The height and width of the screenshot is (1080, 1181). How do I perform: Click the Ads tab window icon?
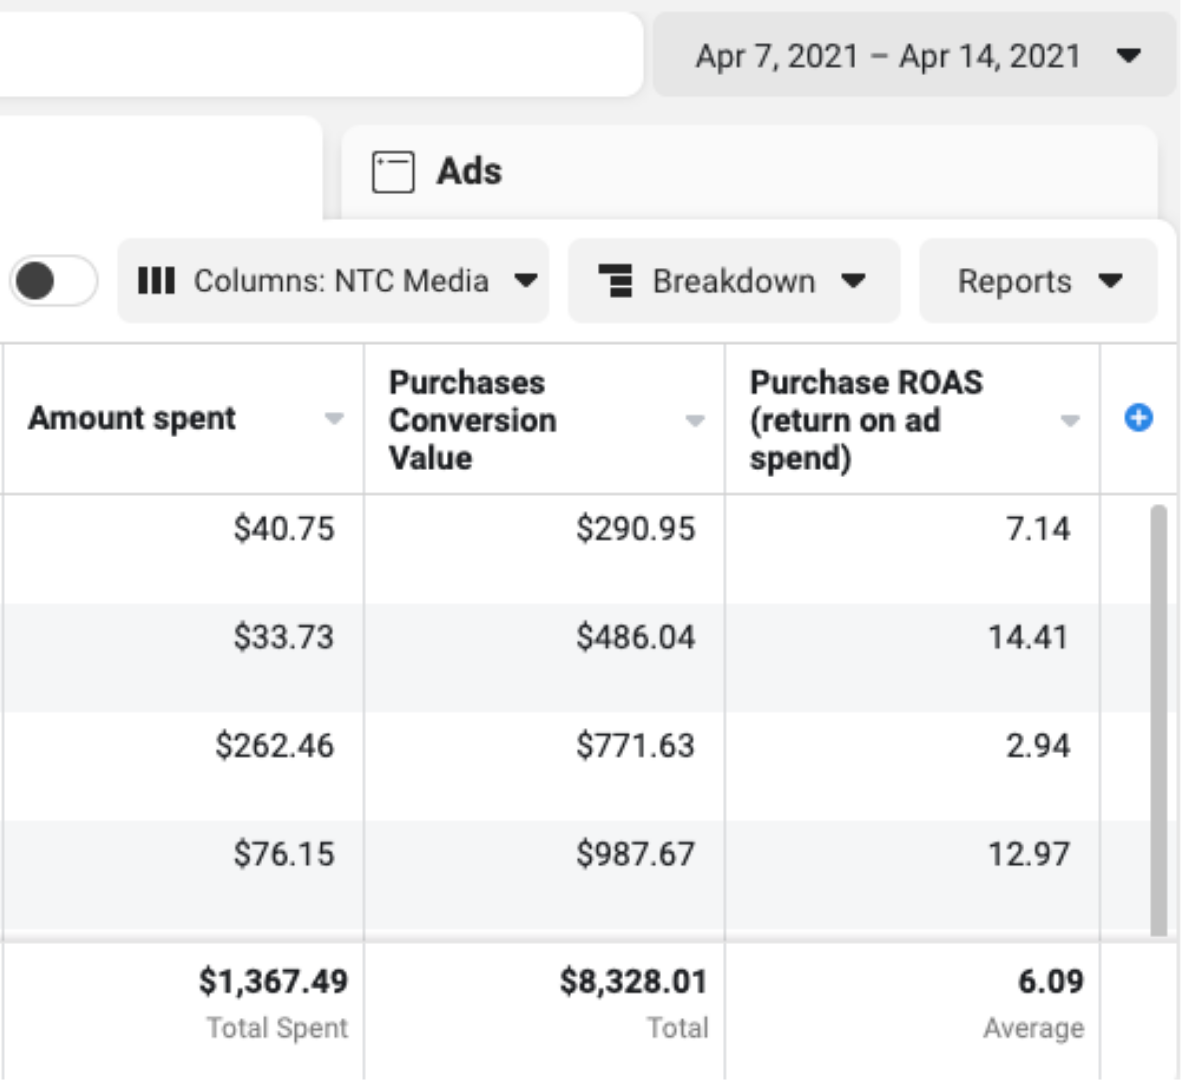(393, 171)
